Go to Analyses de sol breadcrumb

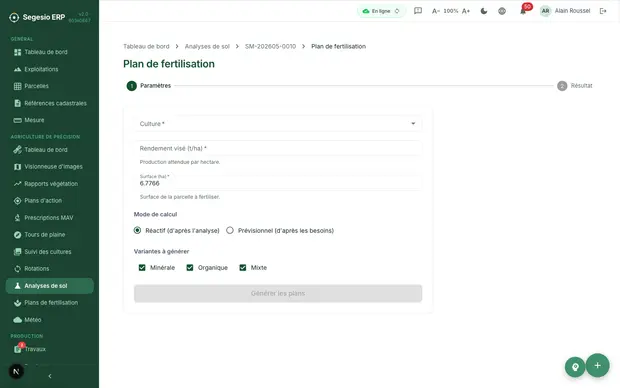pos(207,46)
